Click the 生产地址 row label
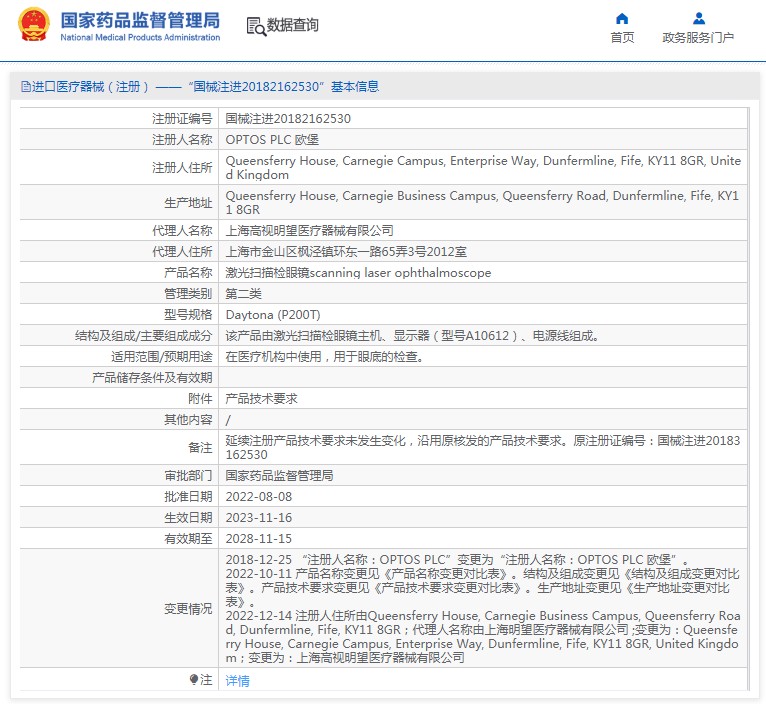 188,202
